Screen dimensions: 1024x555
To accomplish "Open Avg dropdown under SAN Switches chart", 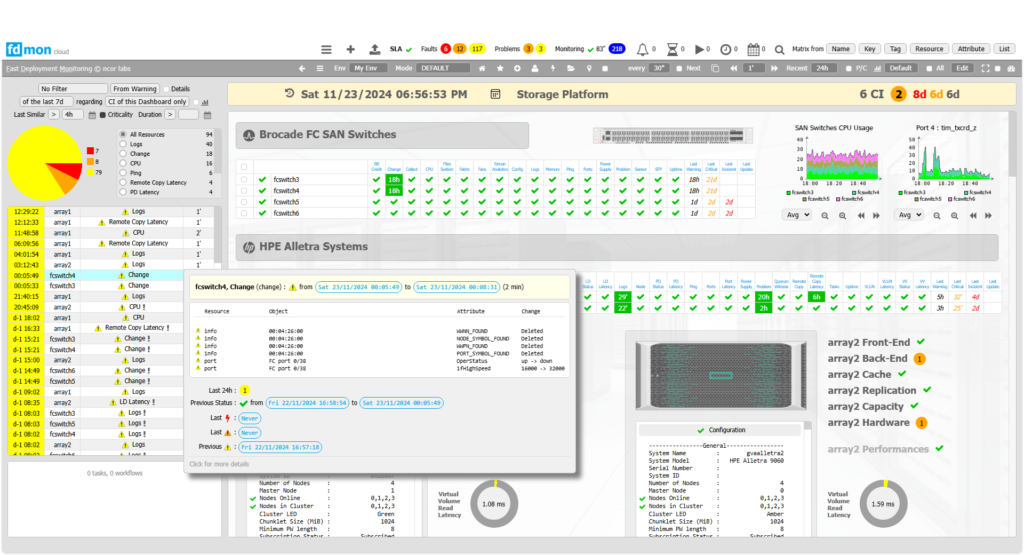I will coord(797,215).
